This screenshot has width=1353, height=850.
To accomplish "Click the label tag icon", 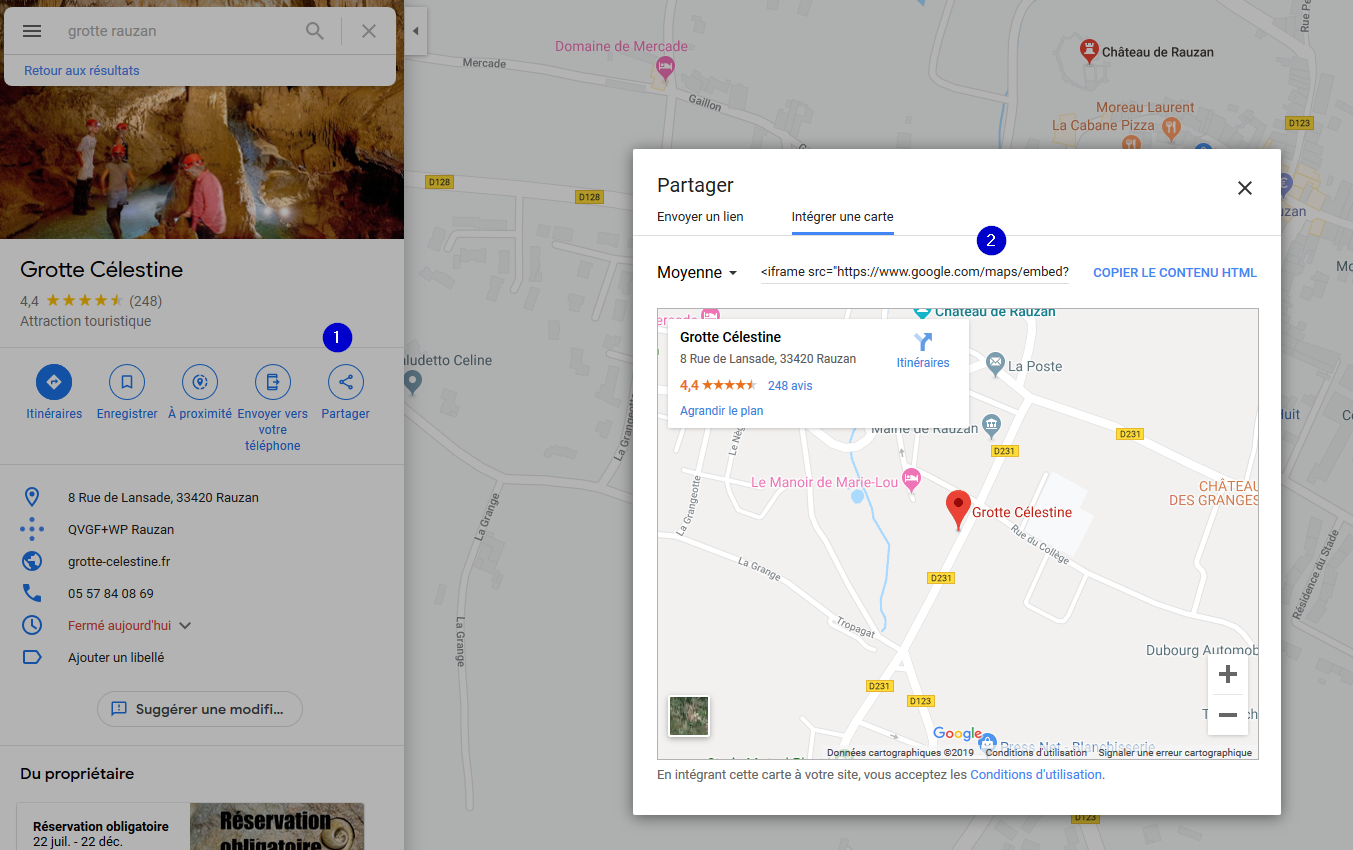I will (x=32, y=657).
